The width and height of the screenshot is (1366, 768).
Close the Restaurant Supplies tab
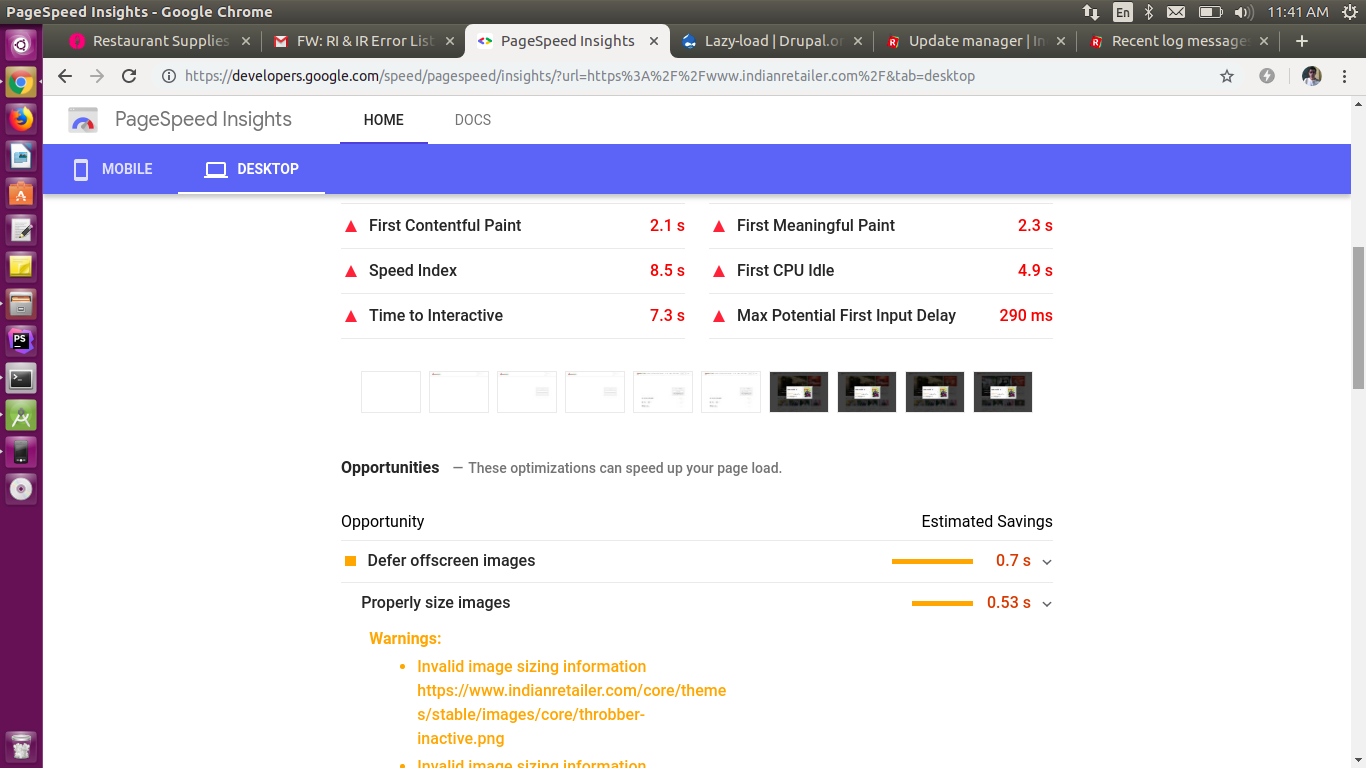pos(246,41)
